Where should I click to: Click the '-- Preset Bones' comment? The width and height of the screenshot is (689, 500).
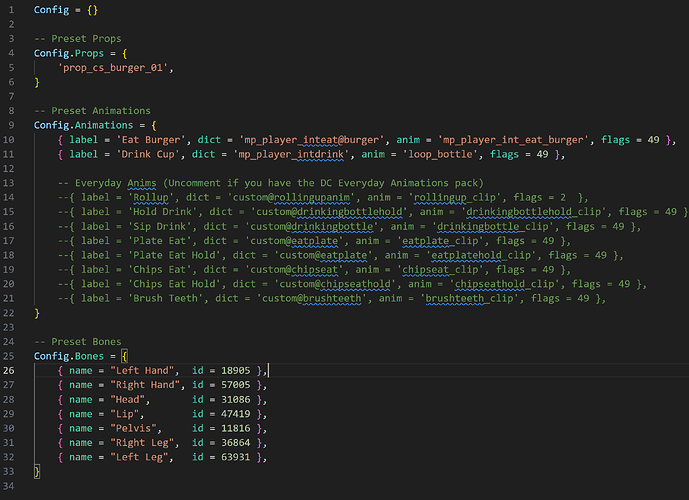(78, 341)
